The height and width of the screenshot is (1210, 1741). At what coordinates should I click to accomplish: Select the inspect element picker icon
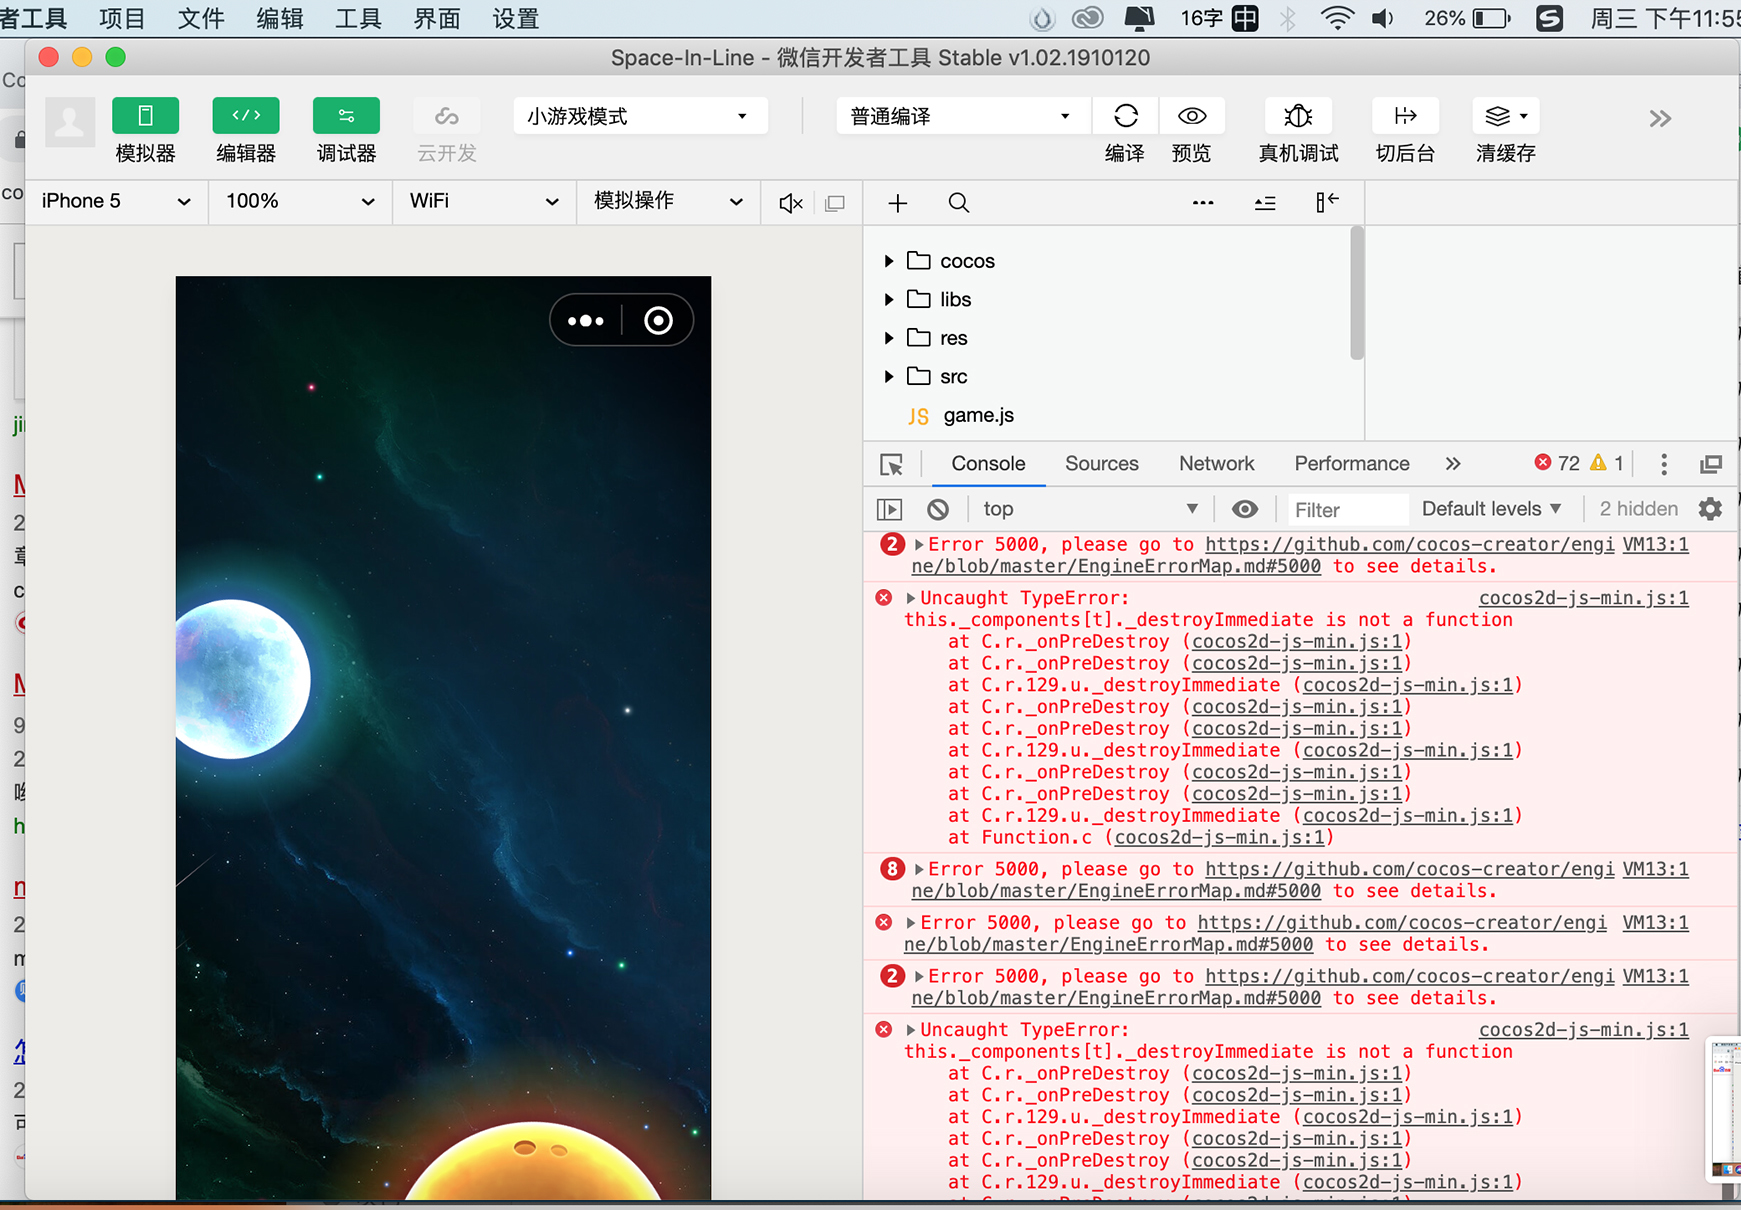click(891, 464)
